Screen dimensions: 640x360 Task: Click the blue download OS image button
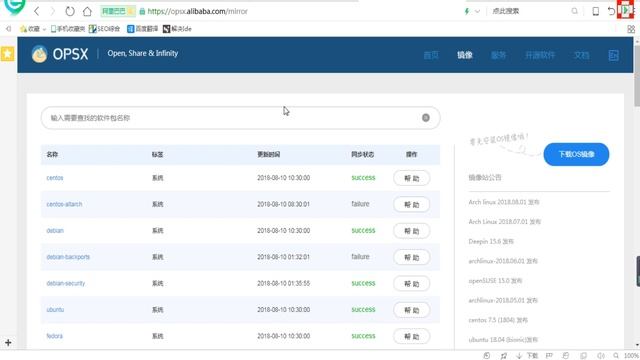click(x=576, y=154)
